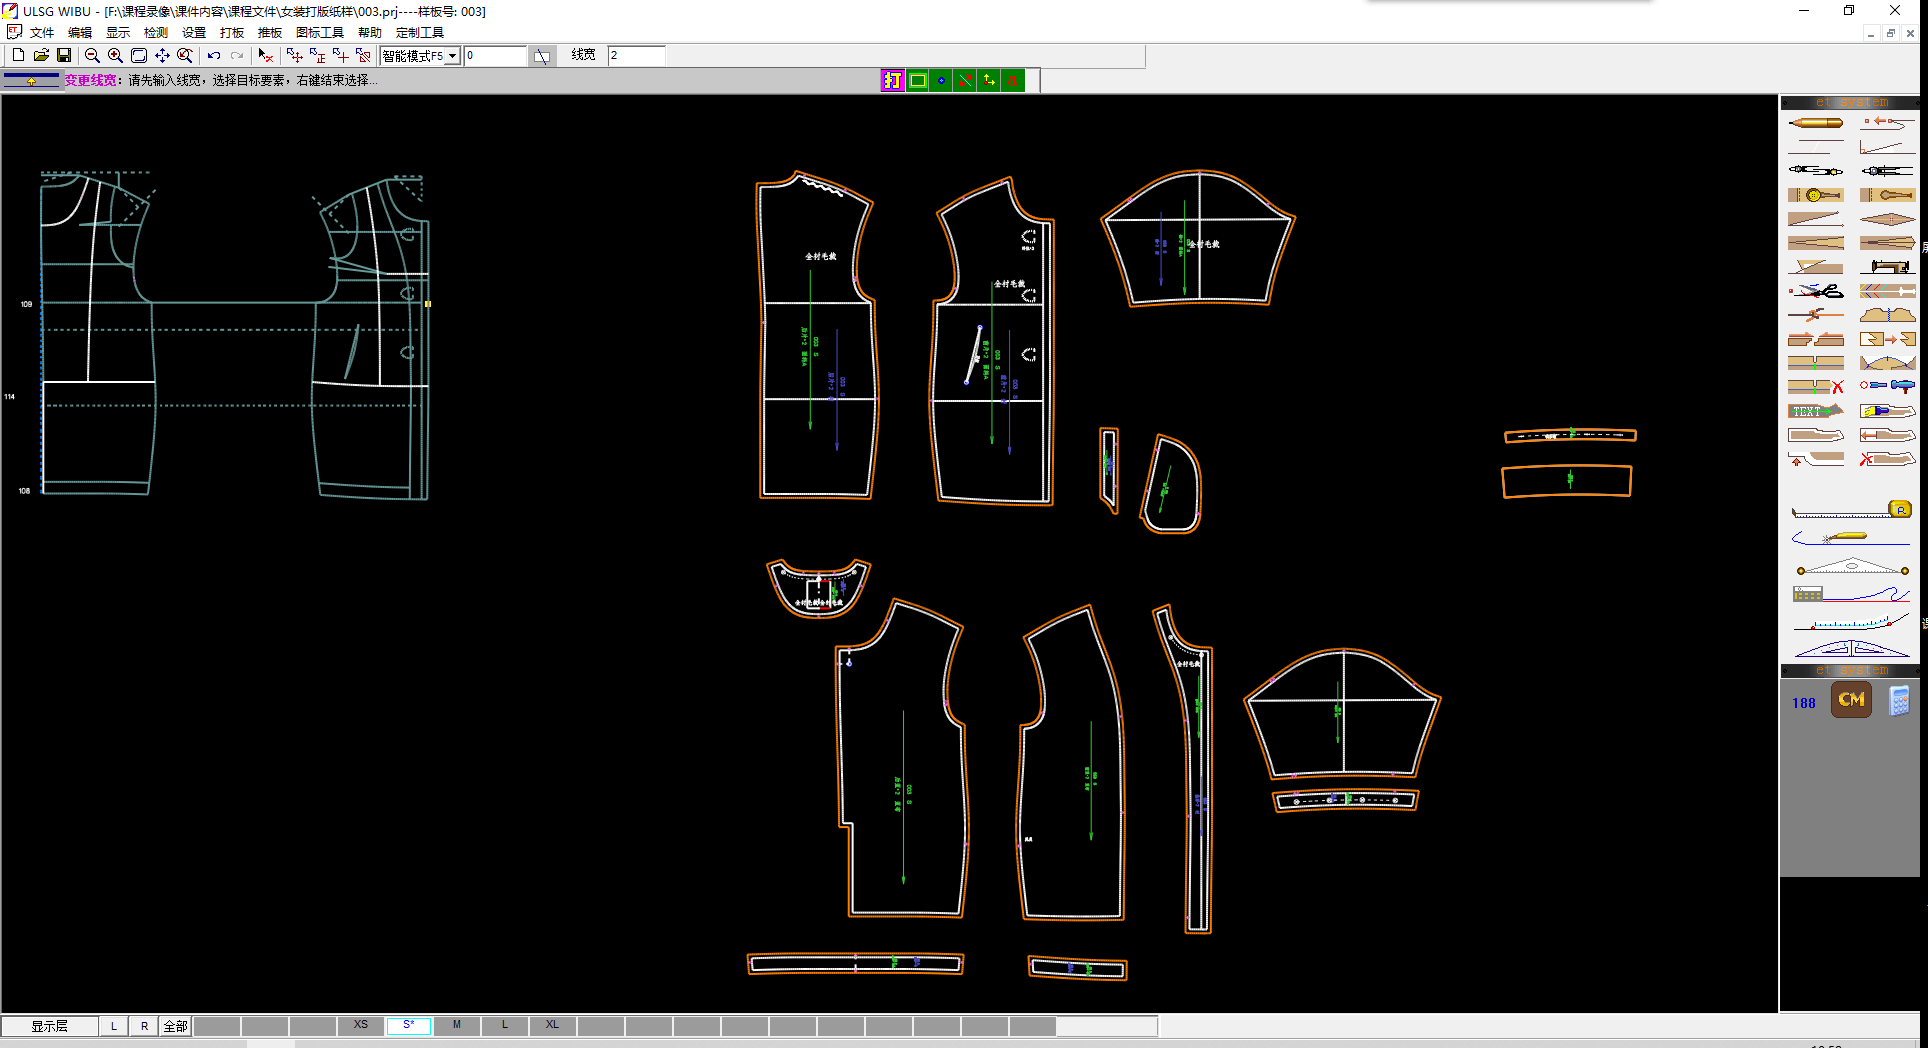
Task: Select the diamond dart tool
Action: point(1887,219)
